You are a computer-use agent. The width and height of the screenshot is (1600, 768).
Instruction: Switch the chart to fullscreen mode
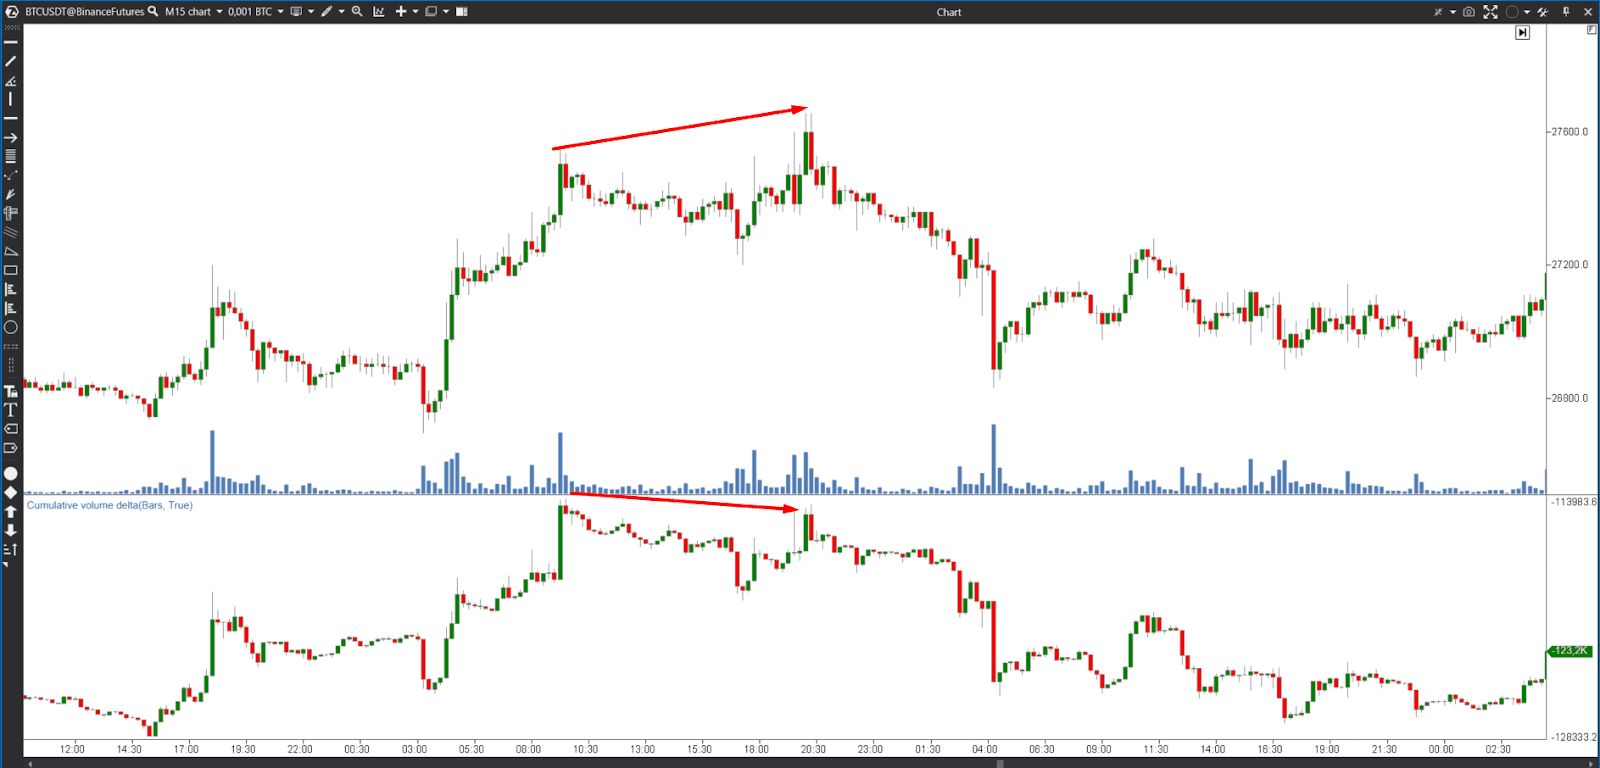(1491, 12)
